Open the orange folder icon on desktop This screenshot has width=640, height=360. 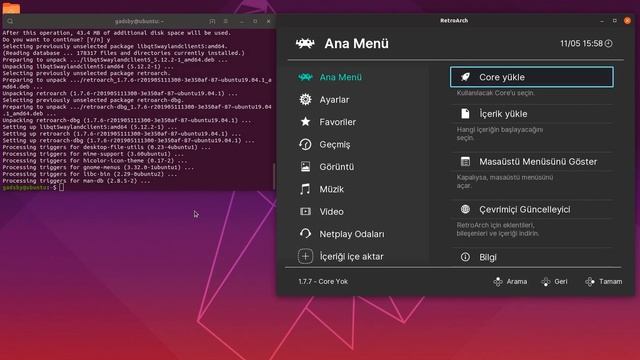11,7
